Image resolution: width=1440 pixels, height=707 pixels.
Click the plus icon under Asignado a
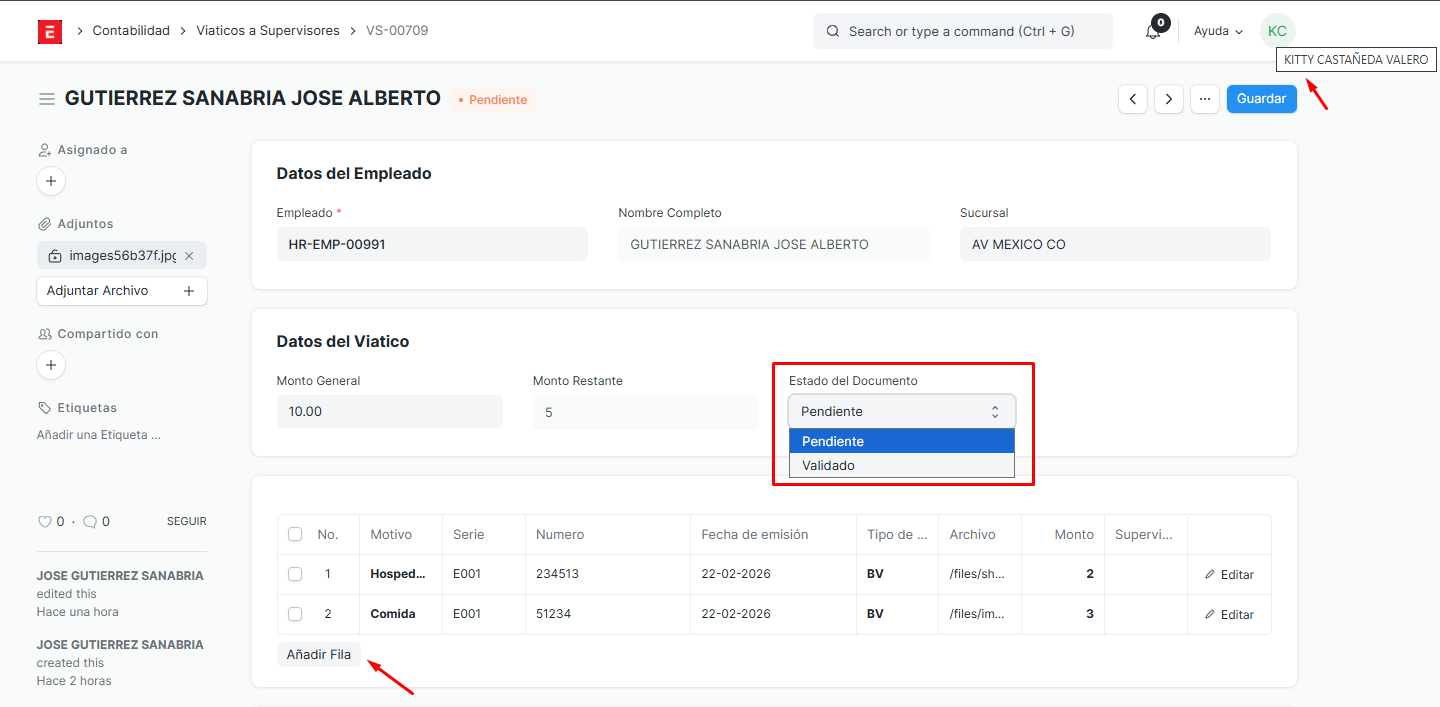pos(51,182)
